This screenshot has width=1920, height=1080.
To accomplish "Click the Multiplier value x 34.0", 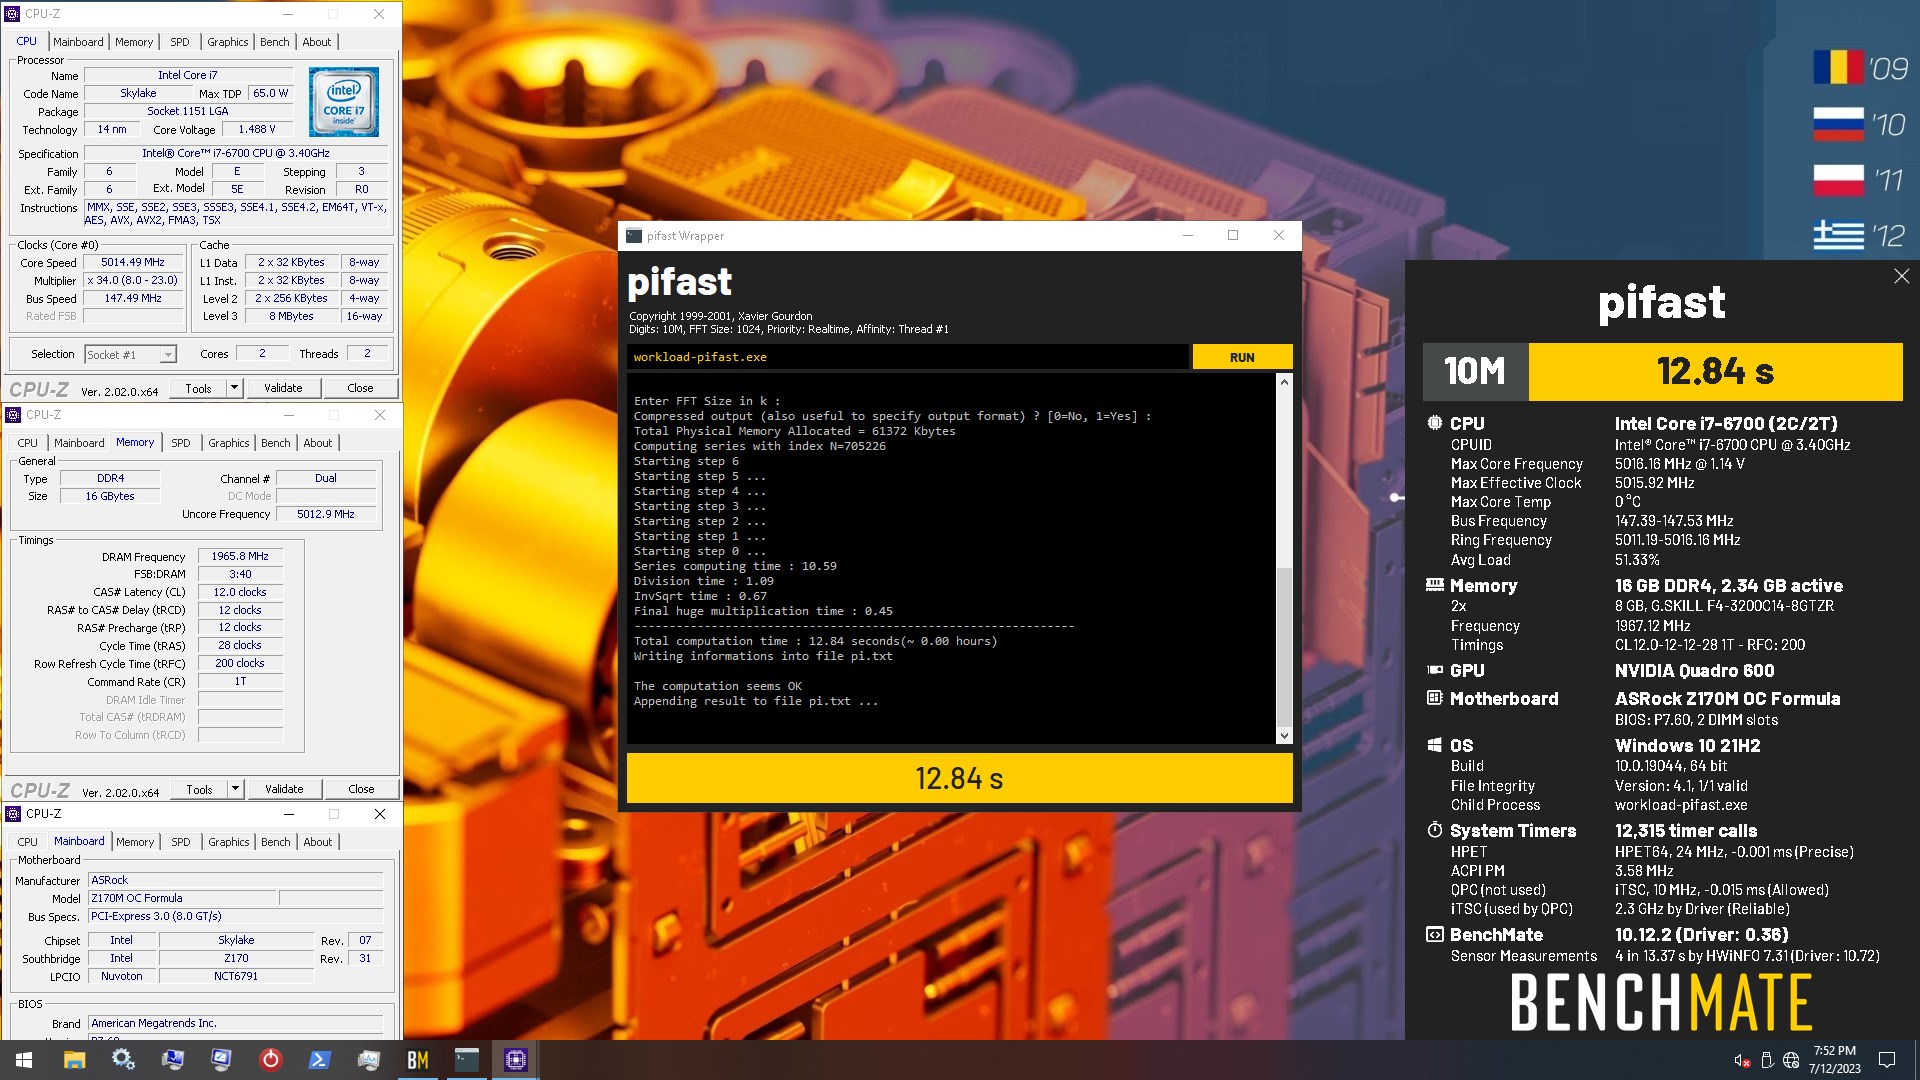I will (132, 280).
